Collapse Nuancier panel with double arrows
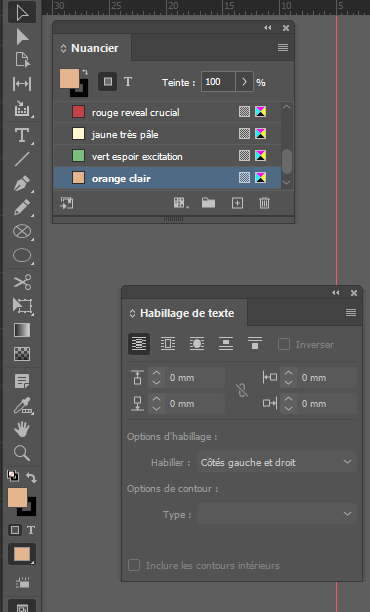This screenshot has height=612, width=370. pyautogui.click(x=267, y=28)
